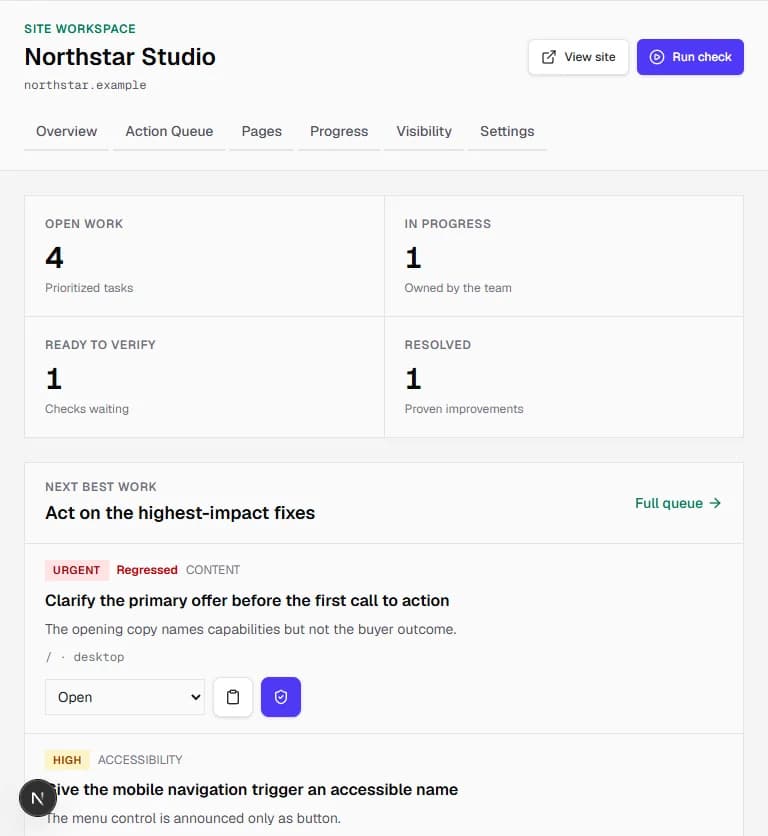The height and width of the screenshot is (836, 768).
Task: Click the '/ · desktop' page label
Action: [x=85, y=657]
